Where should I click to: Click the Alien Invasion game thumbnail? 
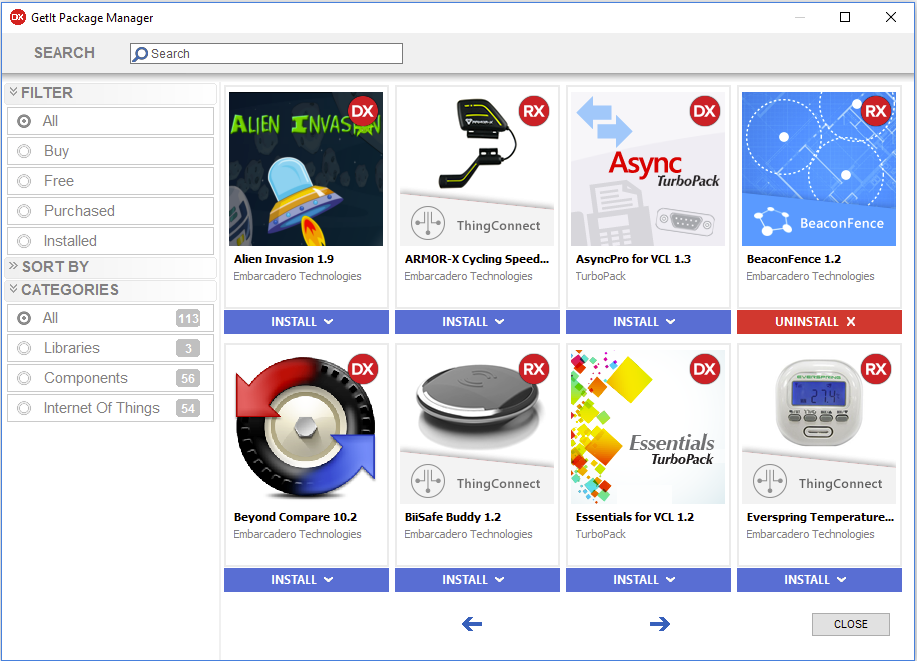click(x=306, y=168)
